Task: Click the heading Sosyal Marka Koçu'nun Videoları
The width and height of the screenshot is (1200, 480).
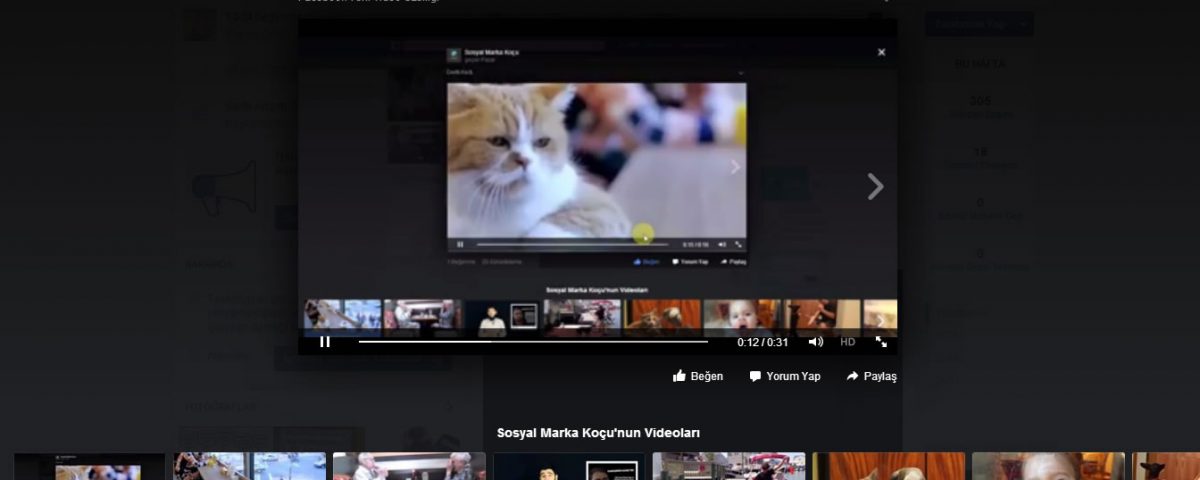Action: pos(598,433)
